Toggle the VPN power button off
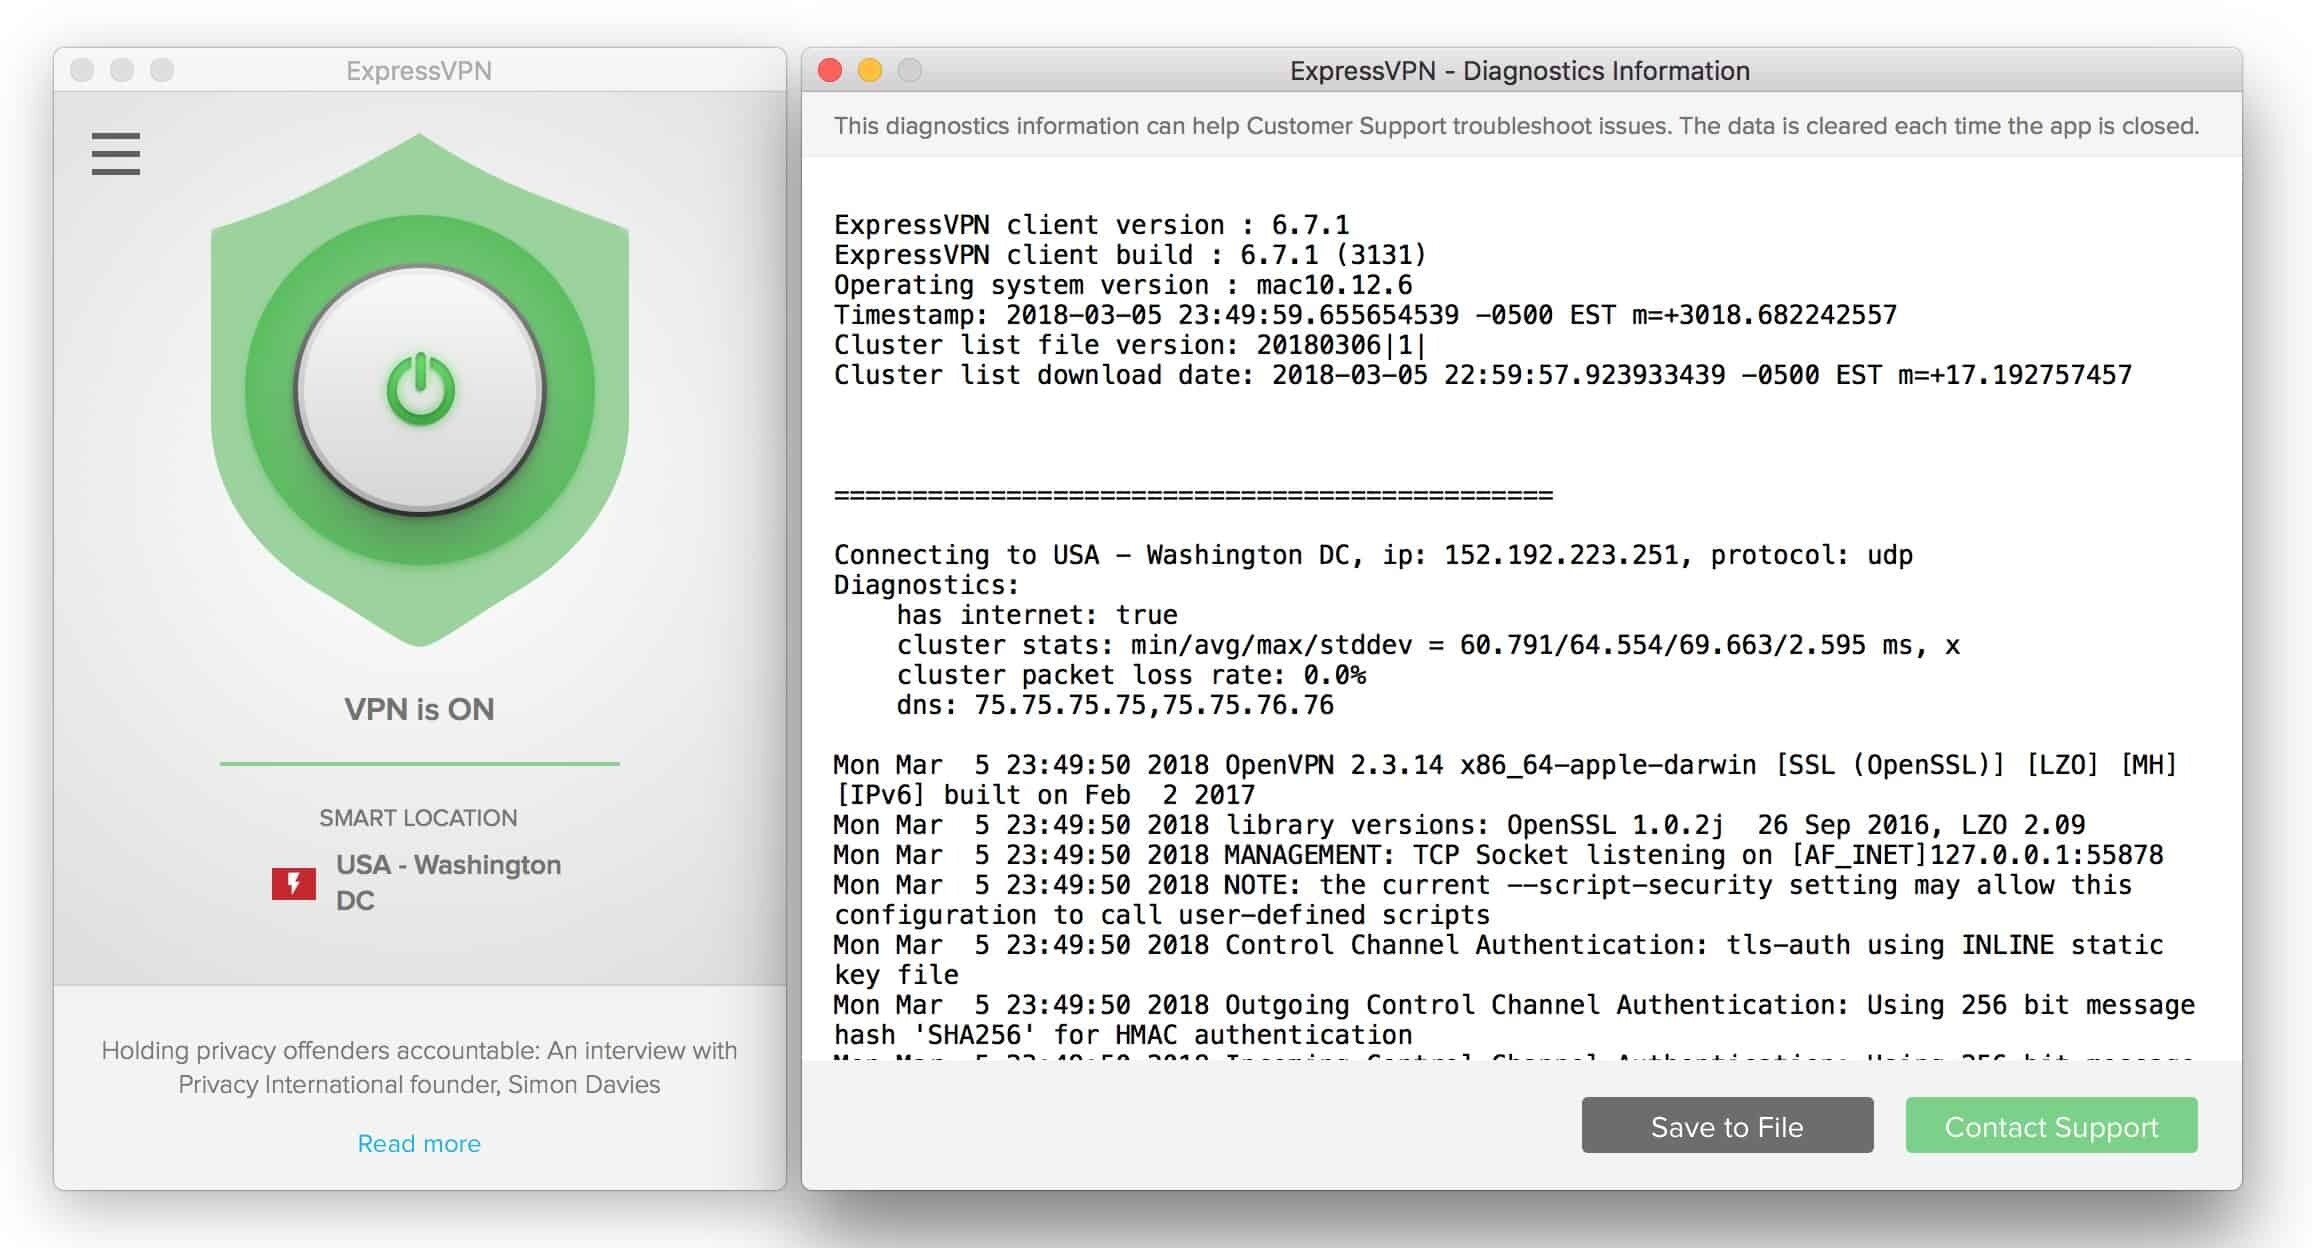 420,390
